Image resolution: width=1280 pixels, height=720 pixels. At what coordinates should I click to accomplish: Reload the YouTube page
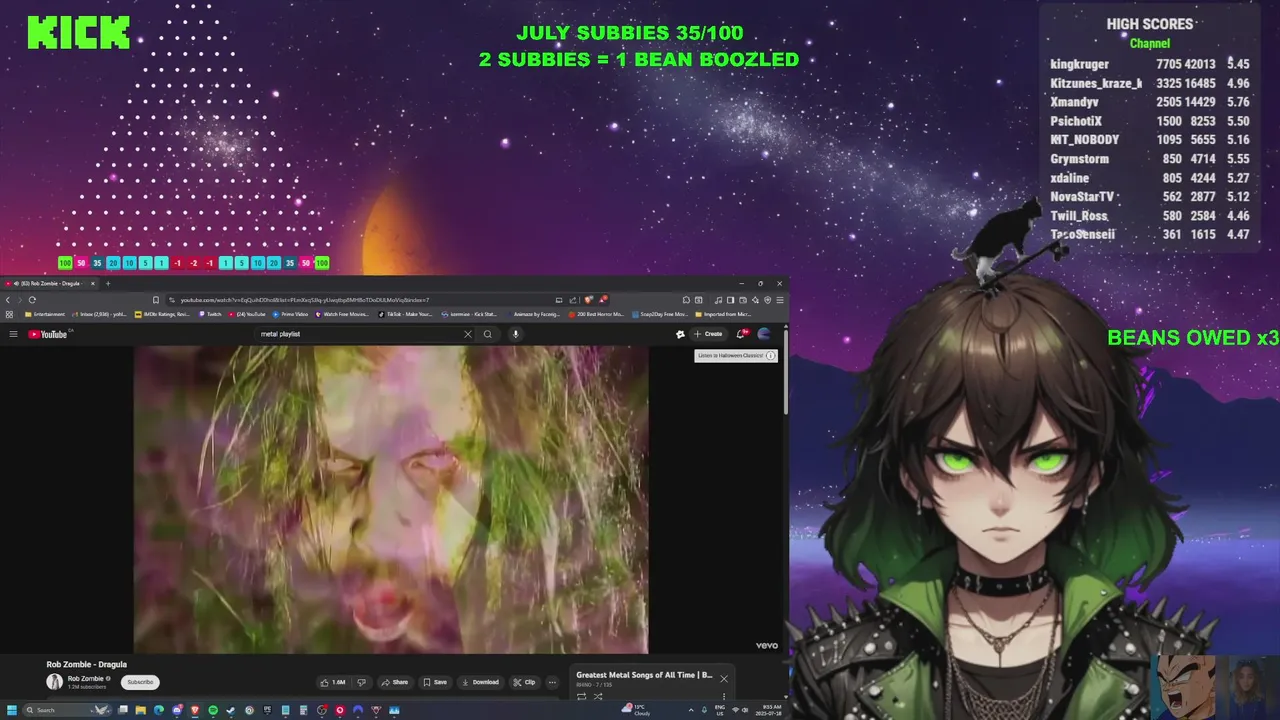[x=32, y=300]
